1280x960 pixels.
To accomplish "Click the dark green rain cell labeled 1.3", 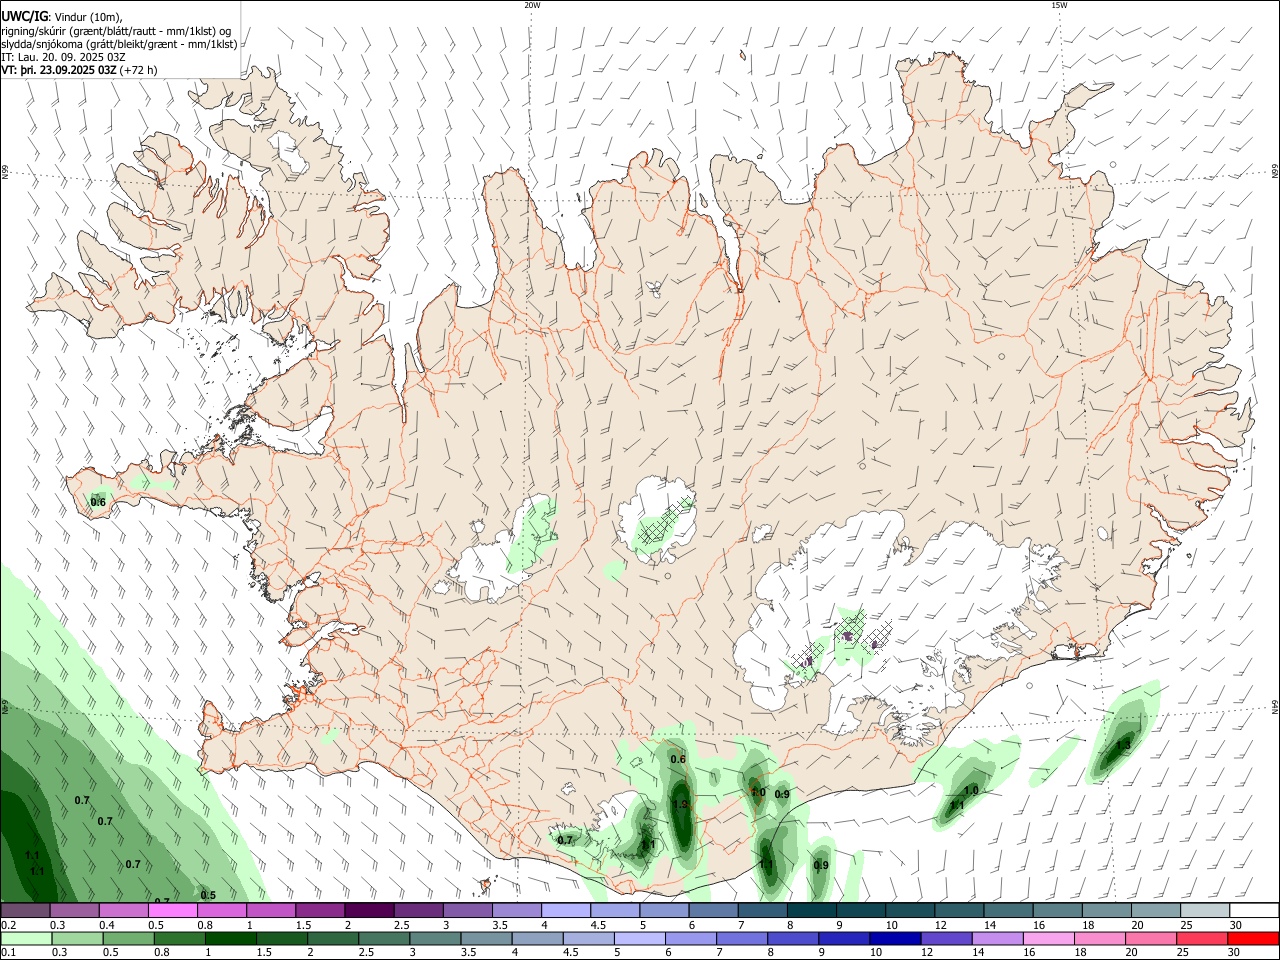I will coord(1120,748).
